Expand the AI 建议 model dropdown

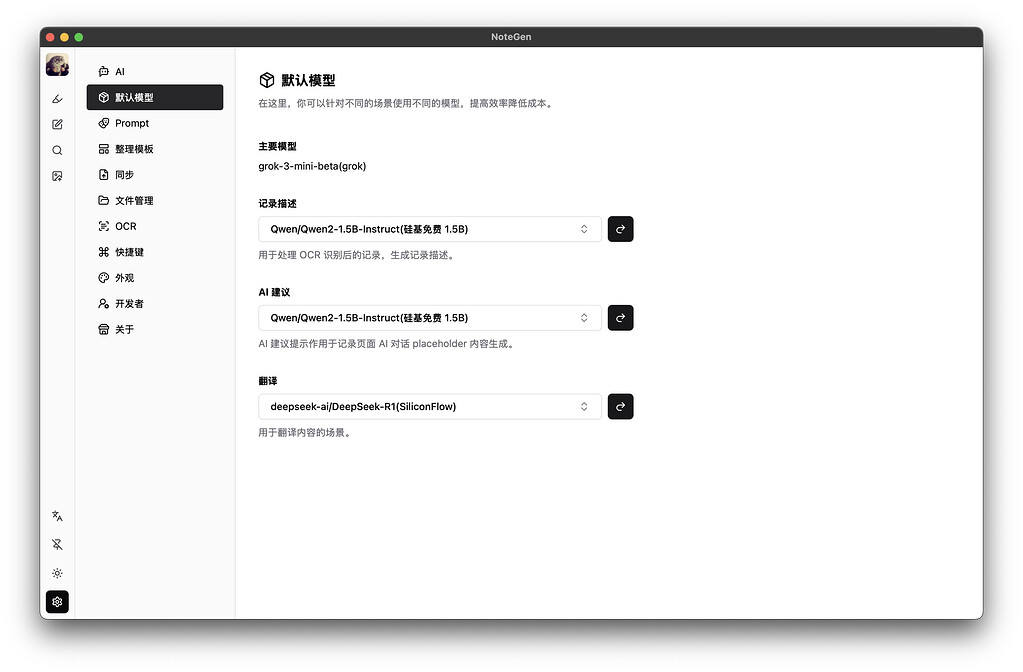coord(430,318)
